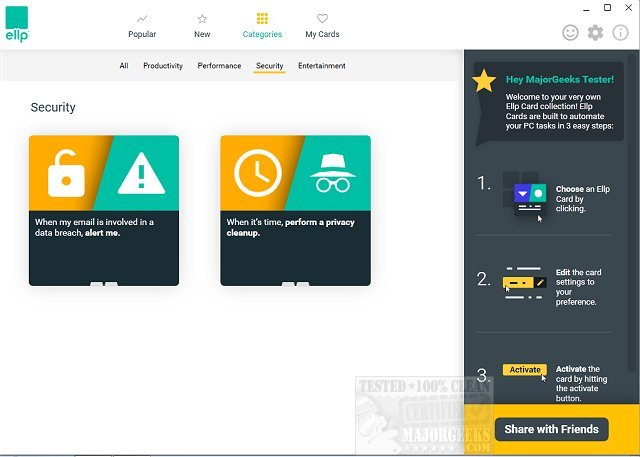Click the info icon
The height and width of the screenshot is (457, 640).
point(620,33)
